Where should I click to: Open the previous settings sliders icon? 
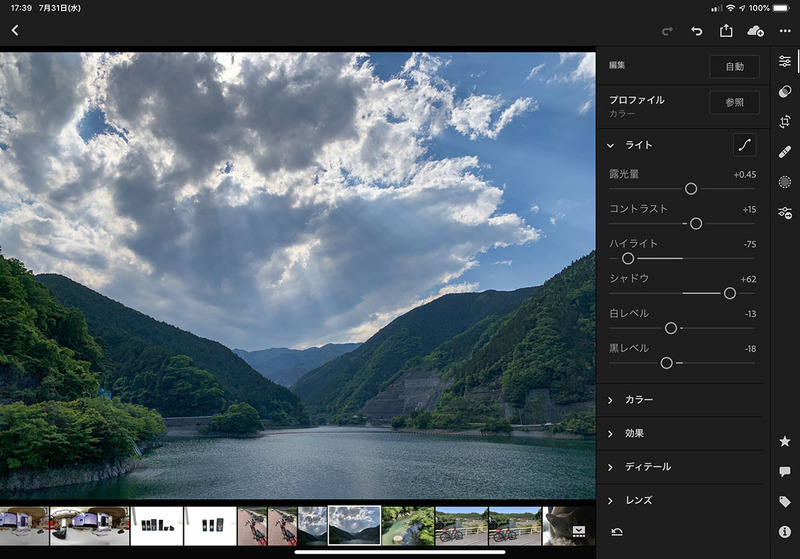tap(785, 213)
